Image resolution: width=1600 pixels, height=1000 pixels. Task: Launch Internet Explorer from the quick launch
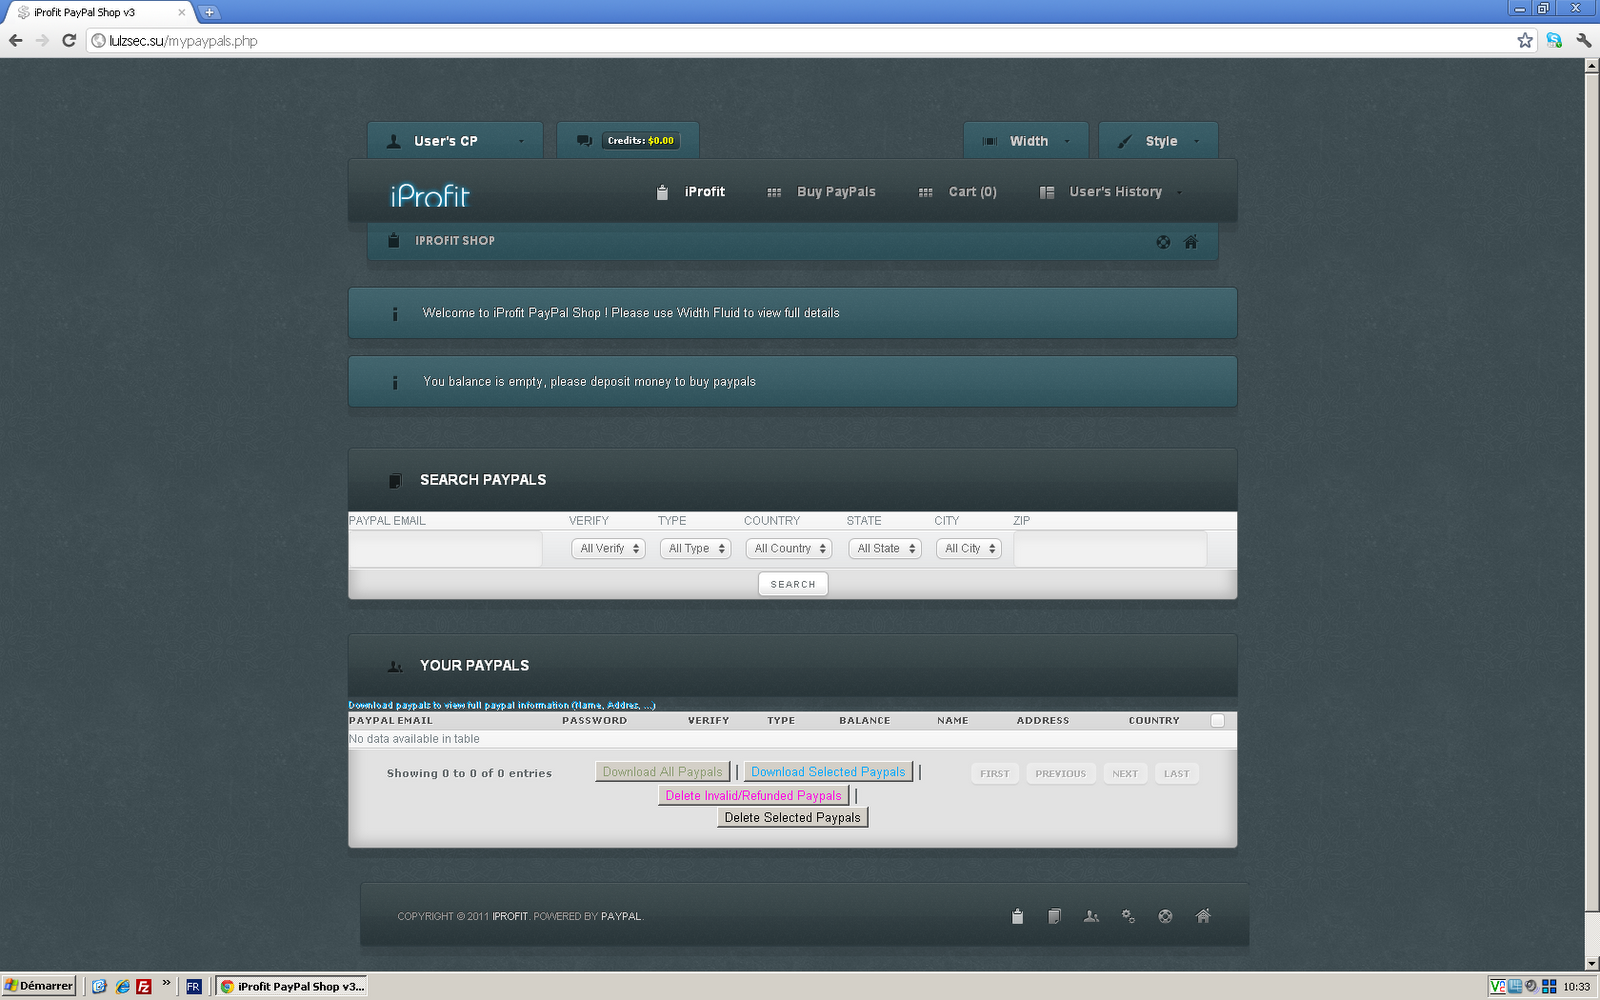click(x=122, y=986)
